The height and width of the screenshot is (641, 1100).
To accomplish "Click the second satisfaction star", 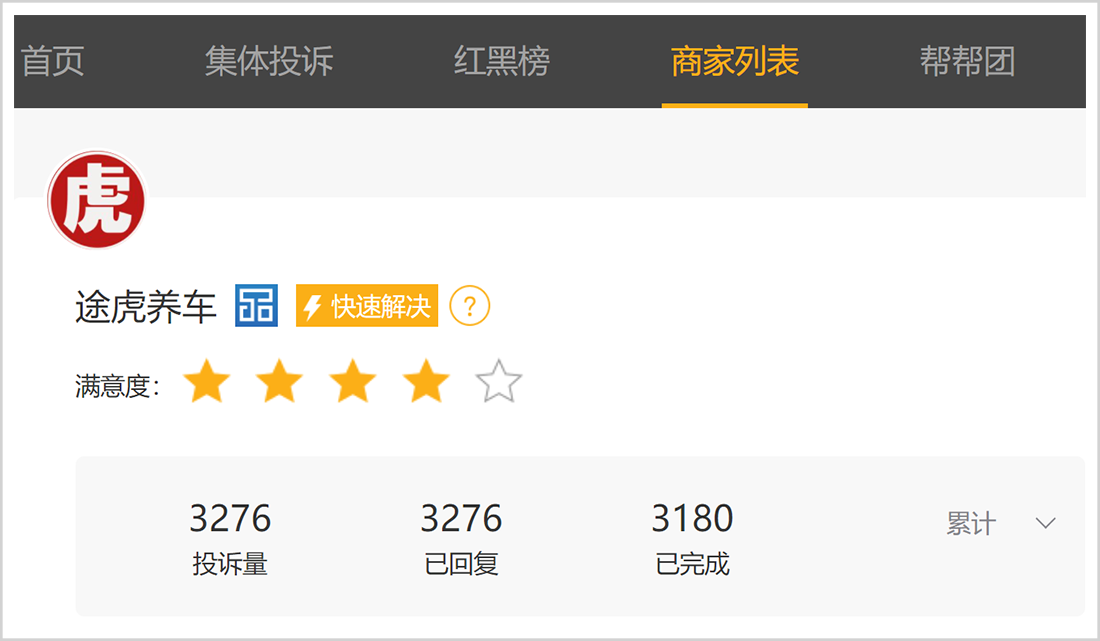I will tap(279, 382).
